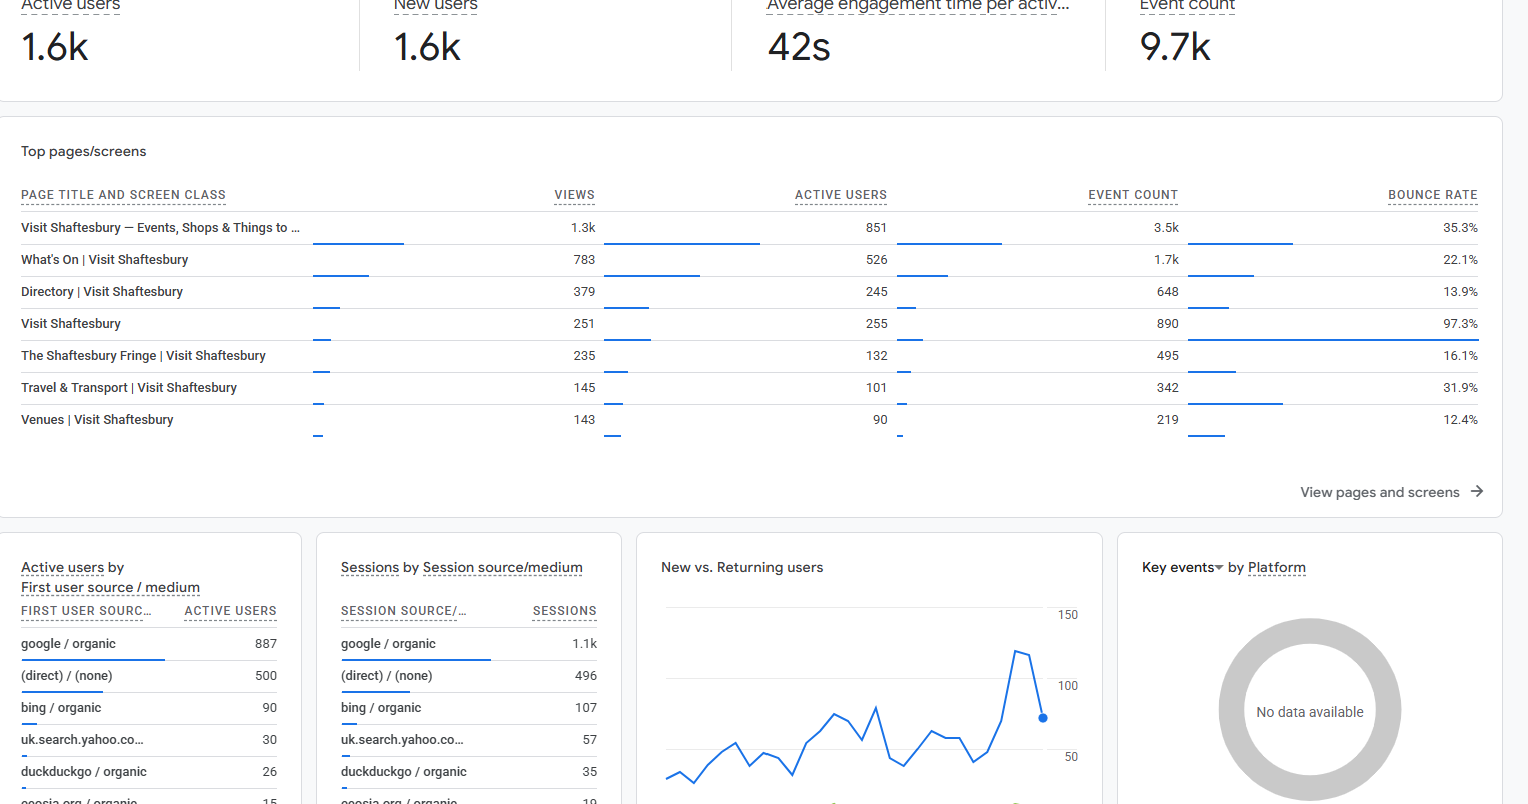
Task: Click the Travel & Transport page row
Action: click(749, 388)
